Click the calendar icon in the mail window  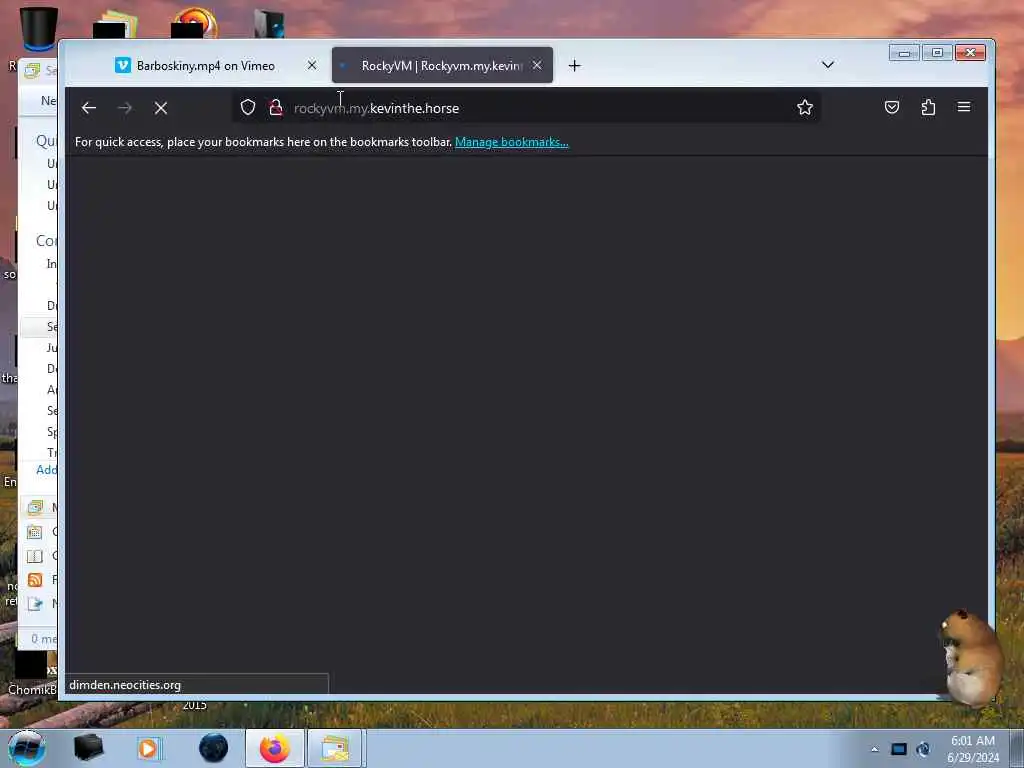(35, 531)
